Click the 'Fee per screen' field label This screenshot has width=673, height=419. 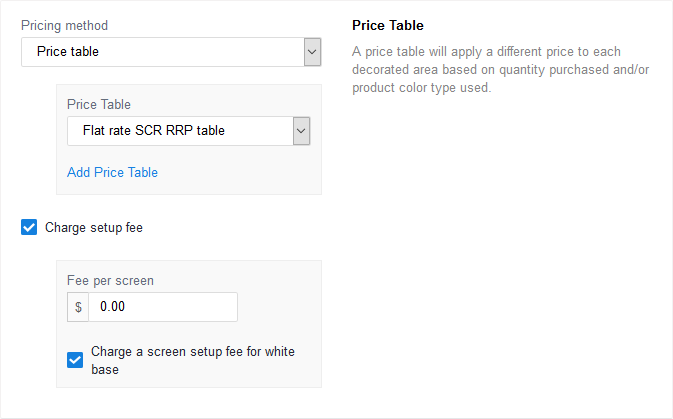[110, 281]
